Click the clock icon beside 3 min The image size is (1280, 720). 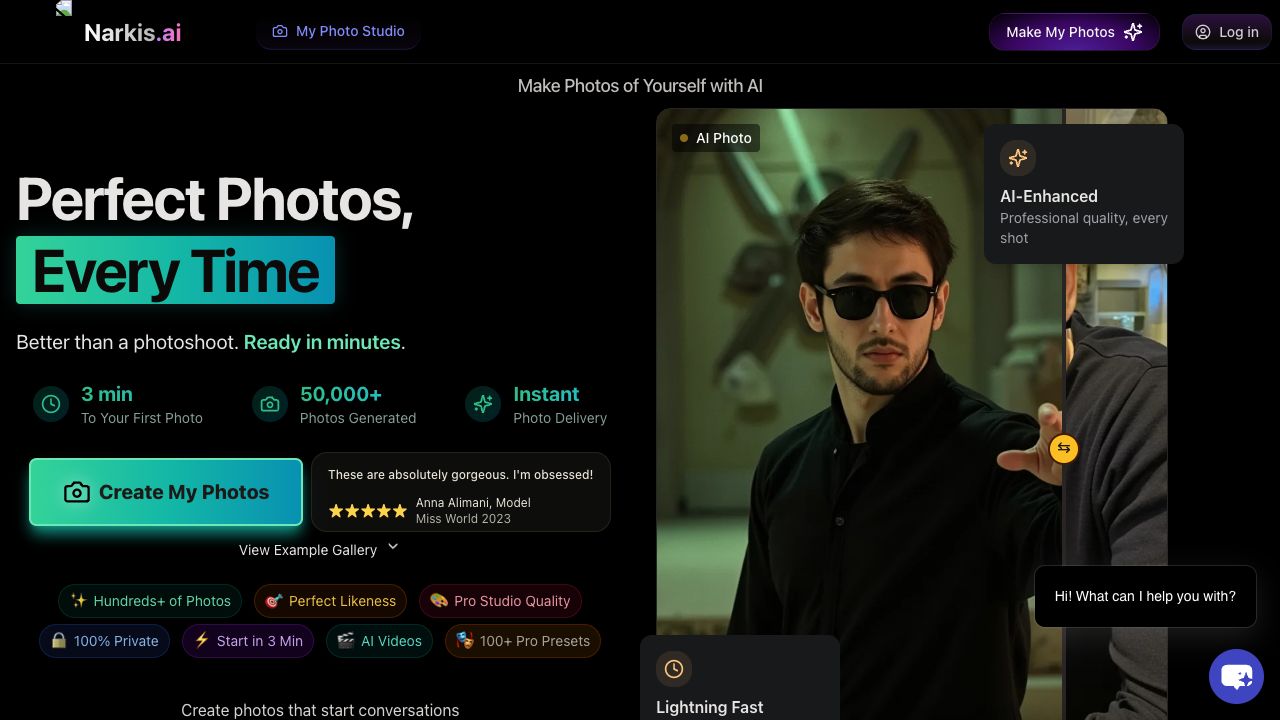point(51,404)
